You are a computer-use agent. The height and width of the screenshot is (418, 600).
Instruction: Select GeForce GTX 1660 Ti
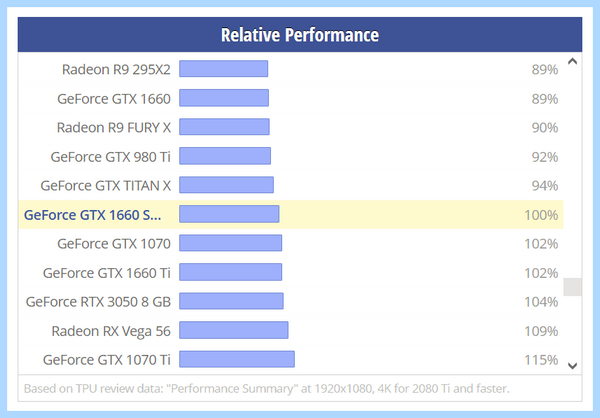[x=106, y=273]
